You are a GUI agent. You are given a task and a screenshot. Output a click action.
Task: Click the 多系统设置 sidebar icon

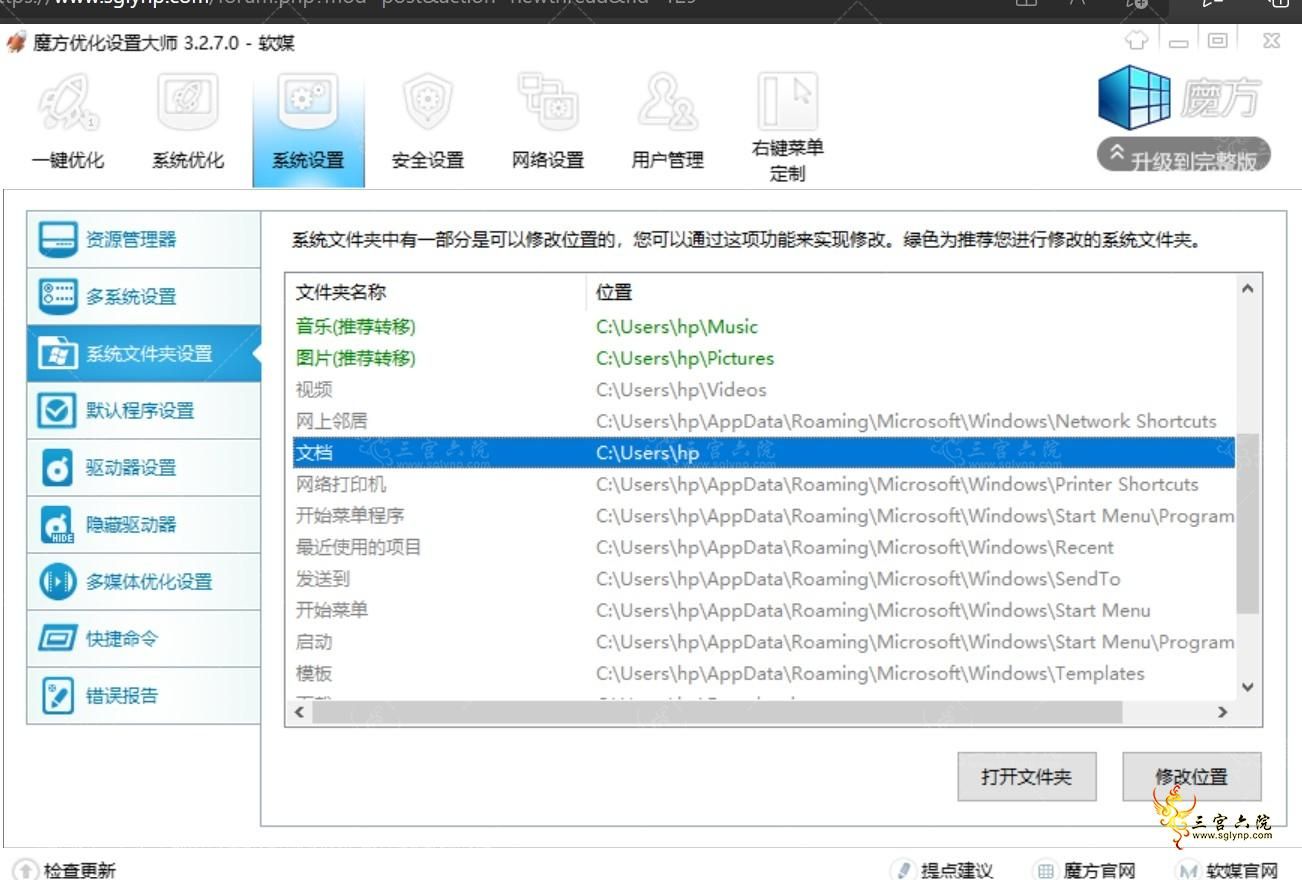pyautogui.click(x=57, y=296)
